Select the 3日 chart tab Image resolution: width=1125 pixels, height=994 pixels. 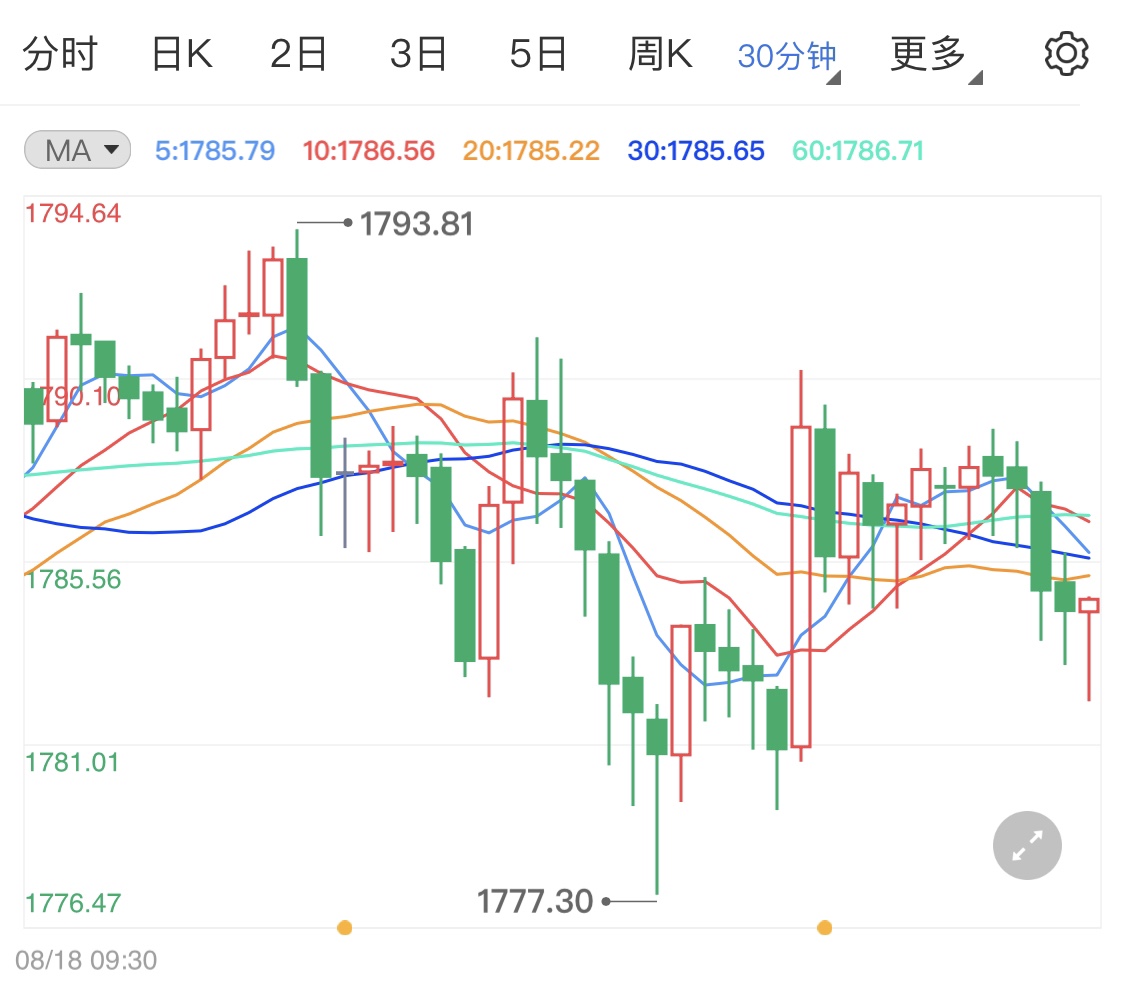pyautogui.click(x=418, y=55)
